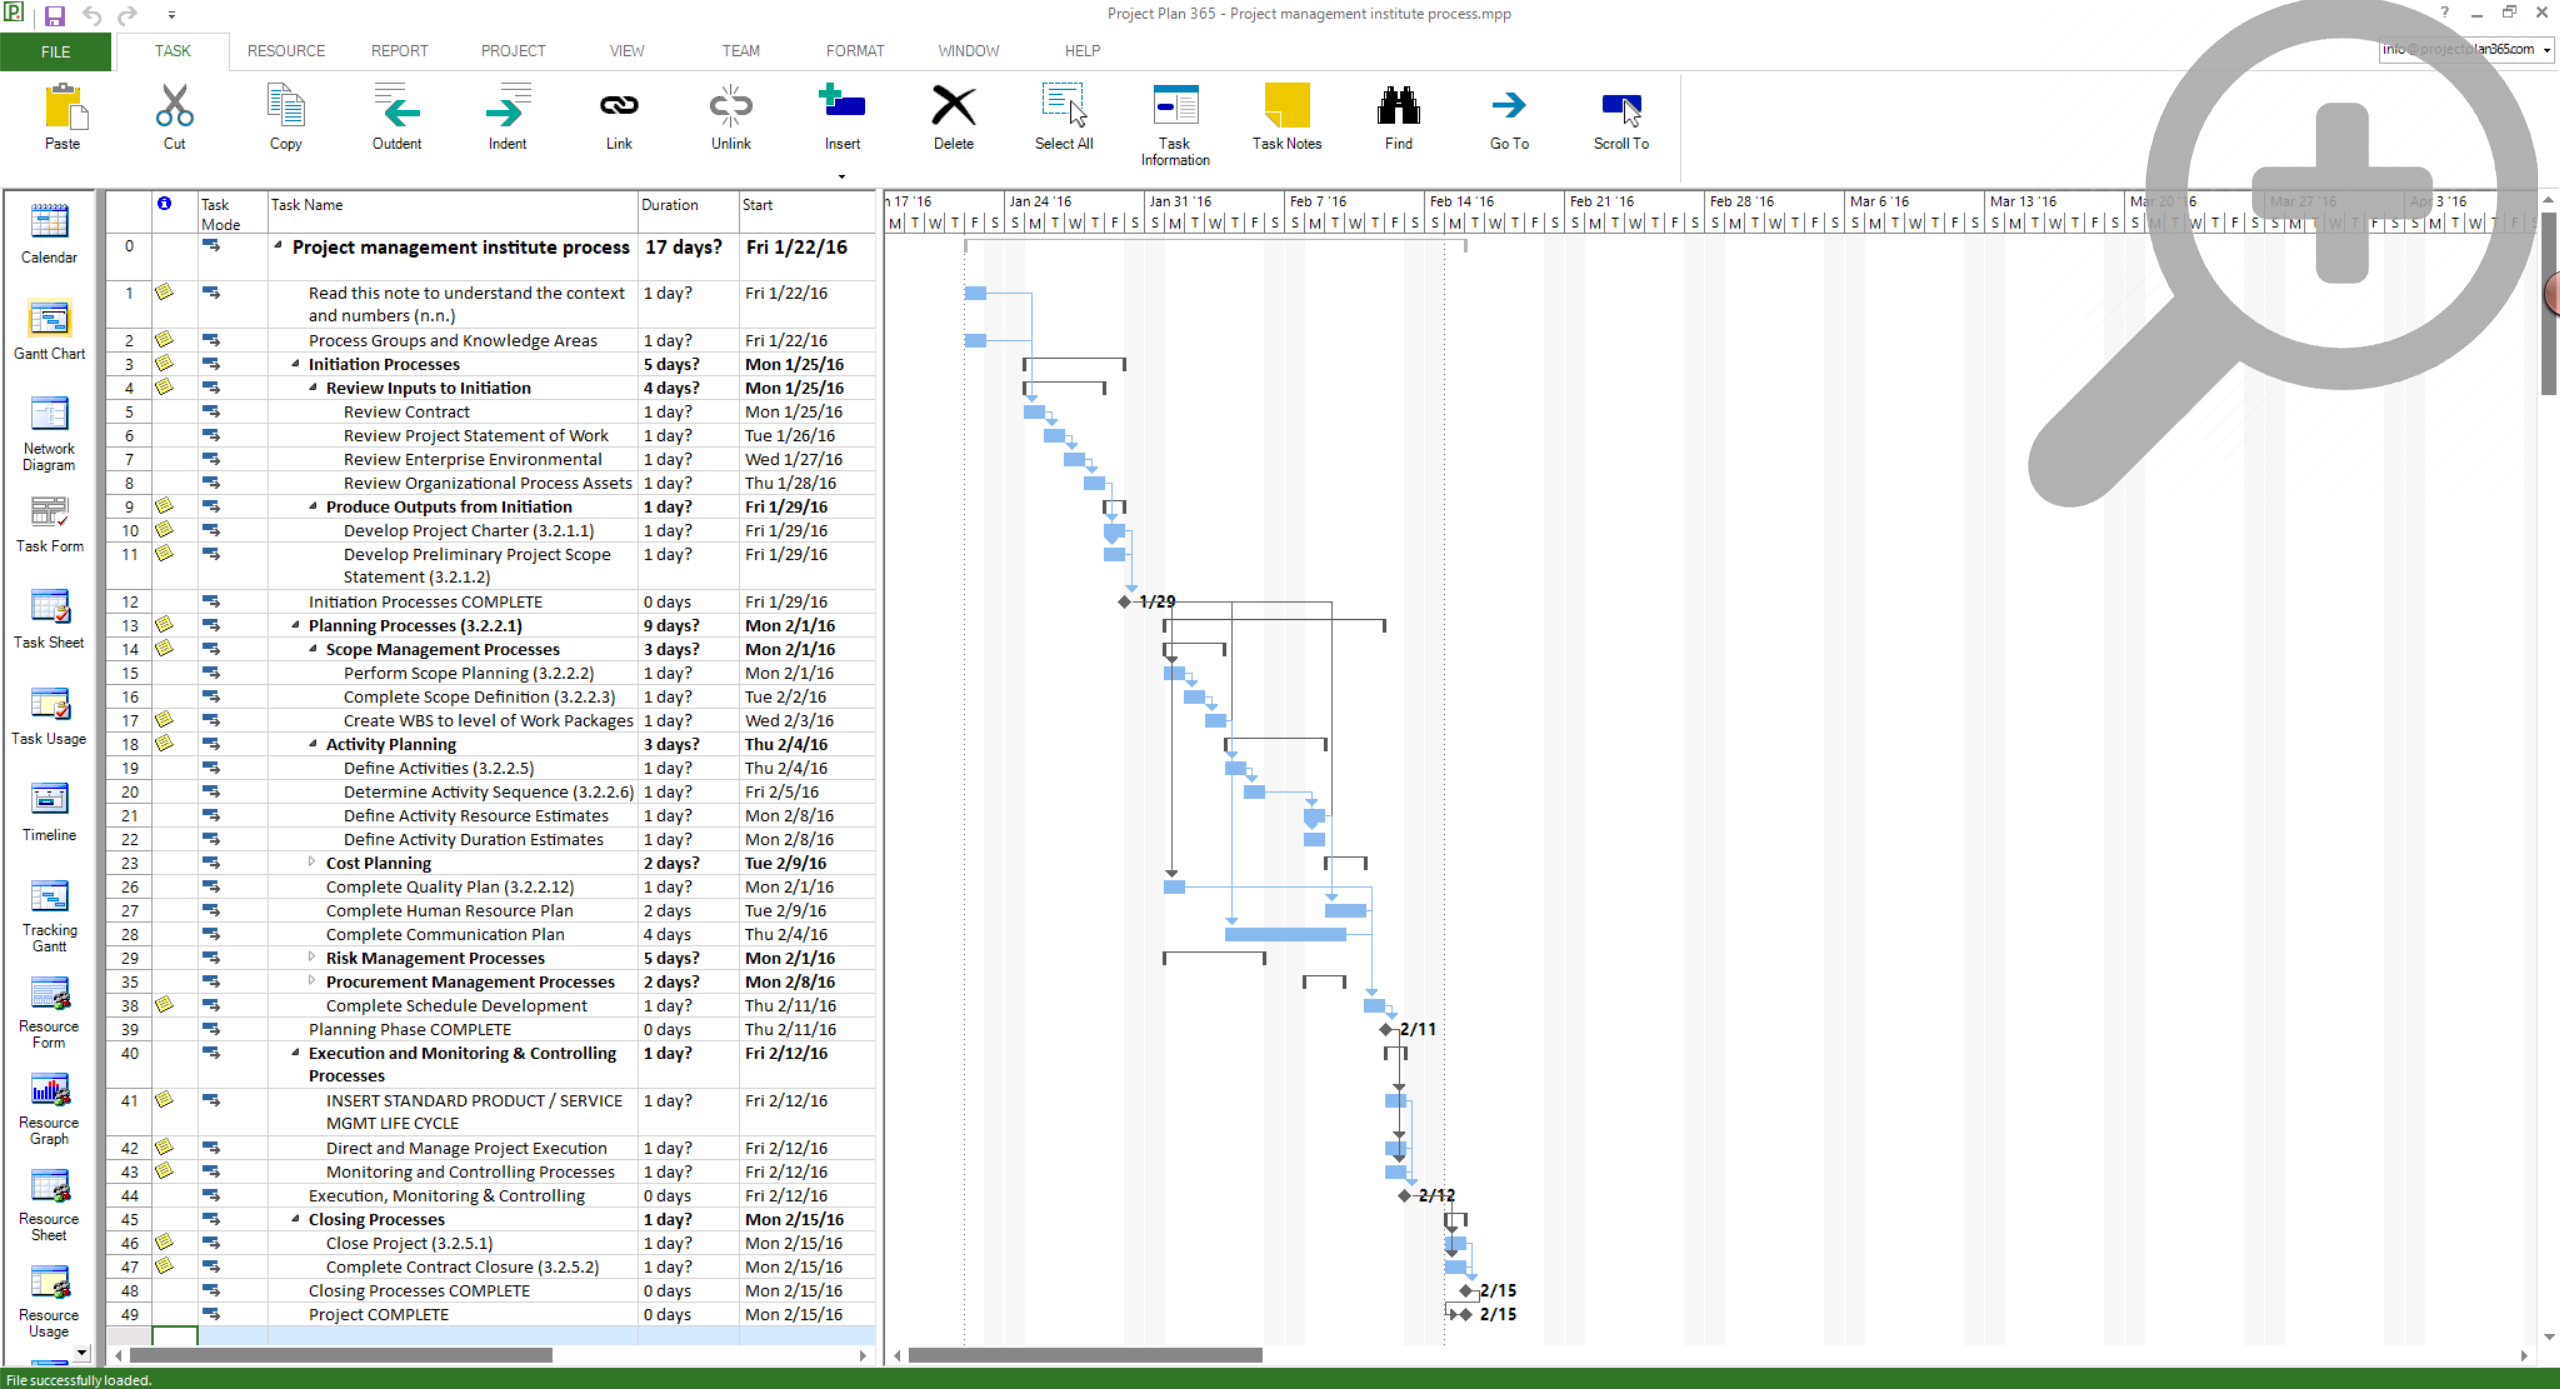The width and height of the screenshot is (2560, 1389).
Task: Switch to the FORMAT ribbon tab
Action: click(854, 51)
